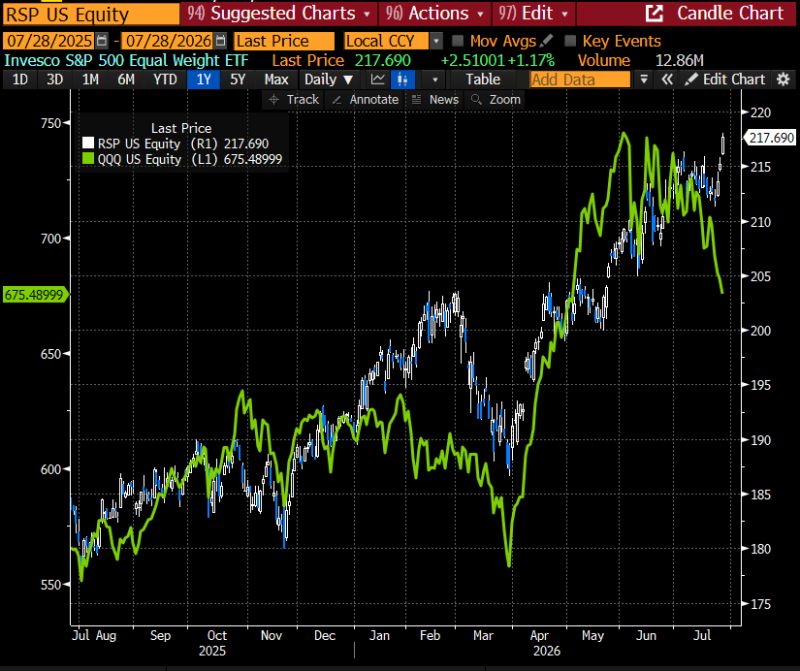The height and width of the screenshot is (671, 800).
Task: Open the Edit menu
Action: pos(534,13)
